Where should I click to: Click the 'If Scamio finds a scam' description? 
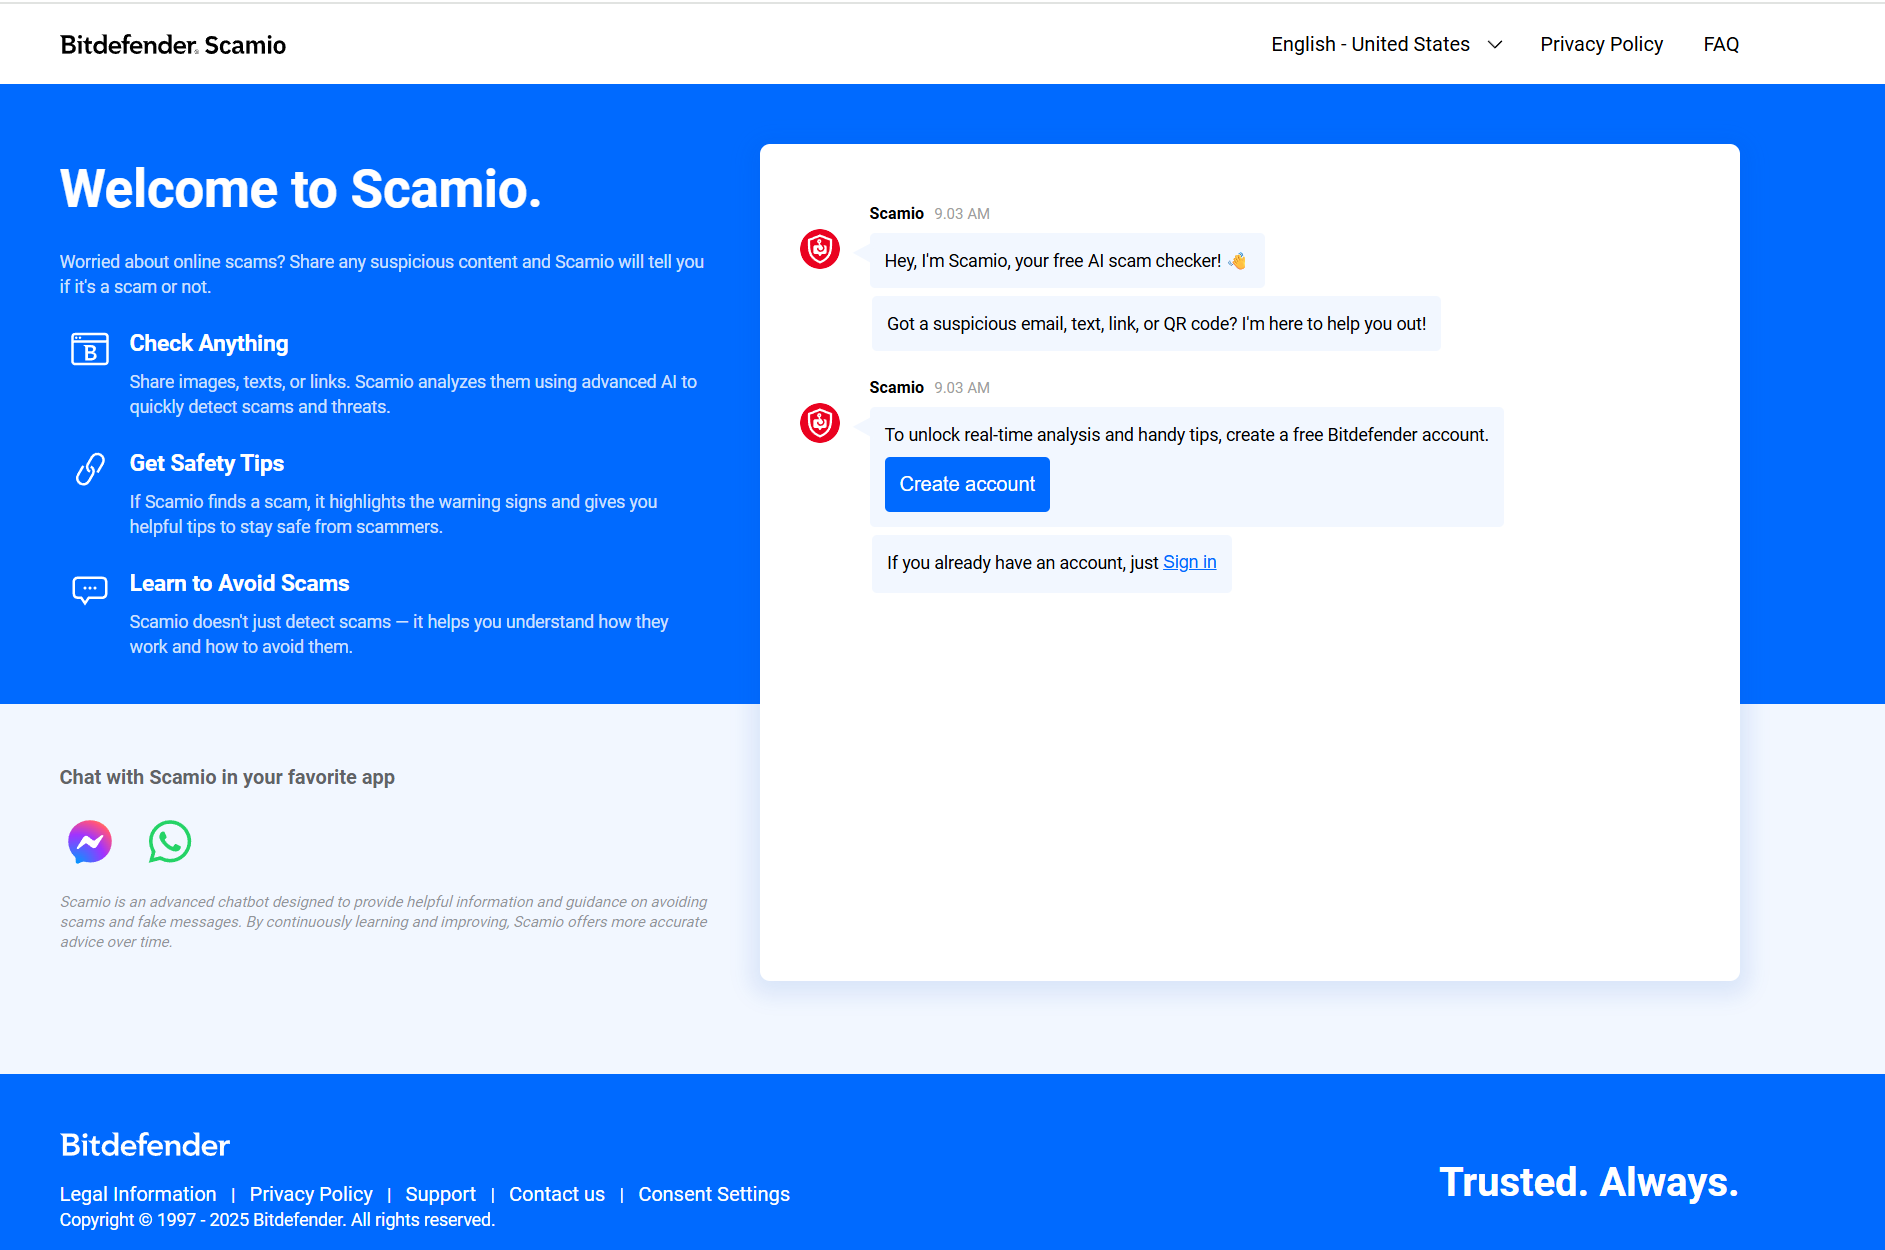point(393,514)
